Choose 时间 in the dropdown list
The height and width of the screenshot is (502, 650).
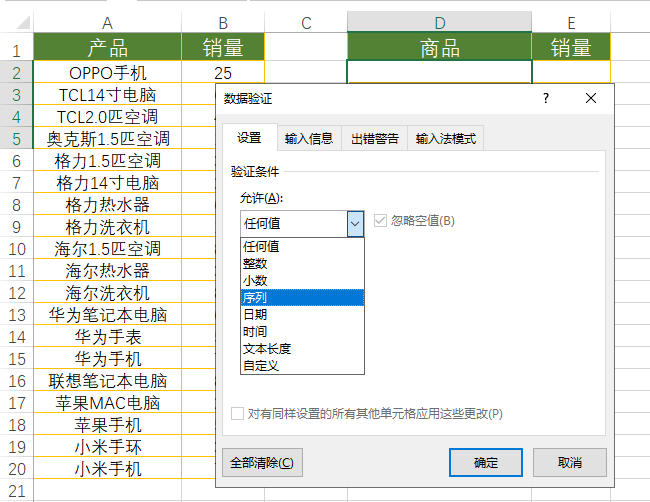(302, 331)
